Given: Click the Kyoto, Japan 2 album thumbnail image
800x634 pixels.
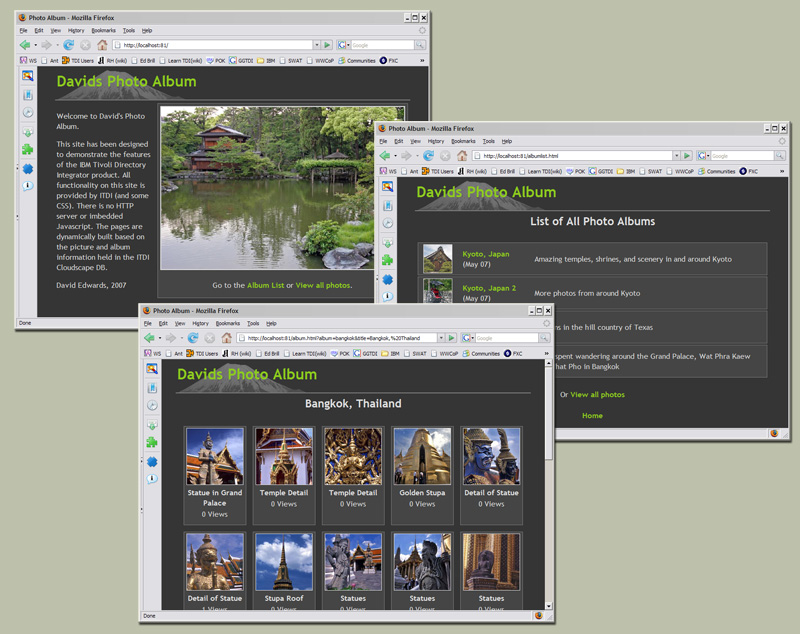Looking at the screenshot, I should 438,291.
